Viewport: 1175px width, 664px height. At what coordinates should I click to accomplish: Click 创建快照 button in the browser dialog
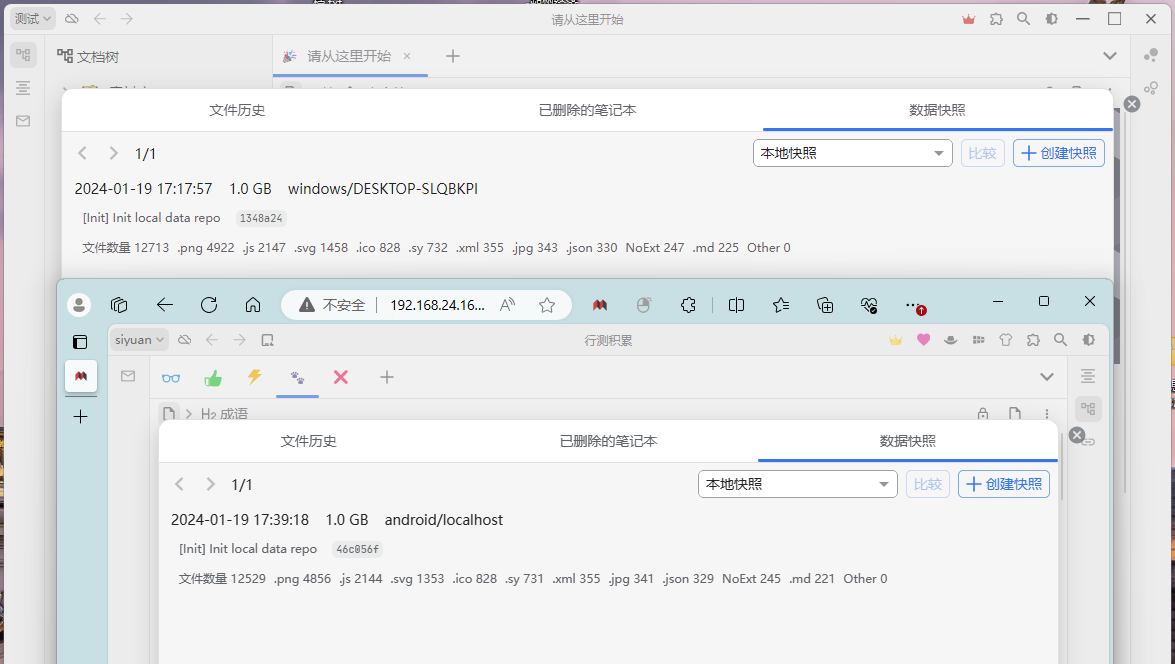click(1004, 484)
